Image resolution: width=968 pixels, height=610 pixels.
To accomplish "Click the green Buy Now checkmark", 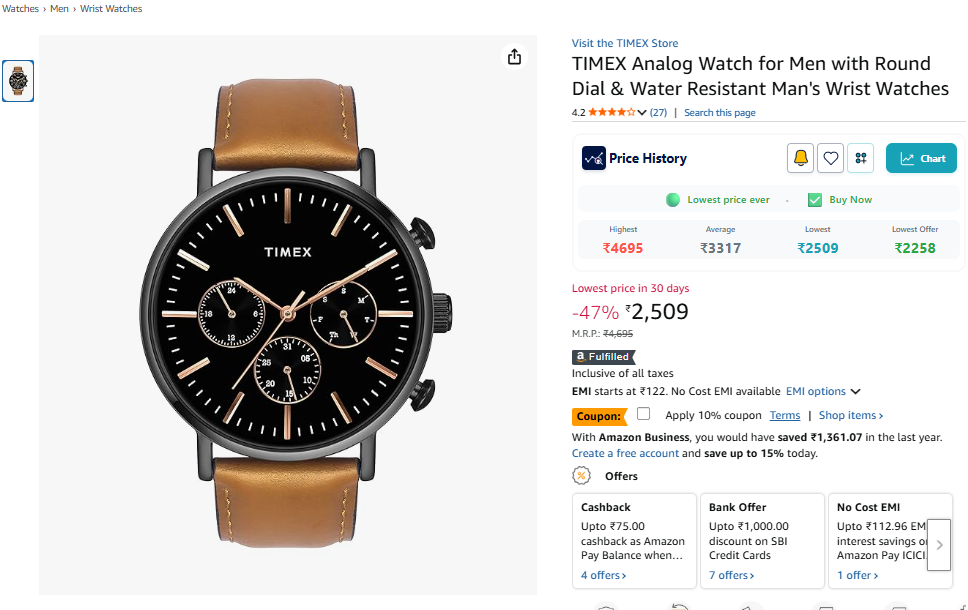I will [x=814, y=200].
